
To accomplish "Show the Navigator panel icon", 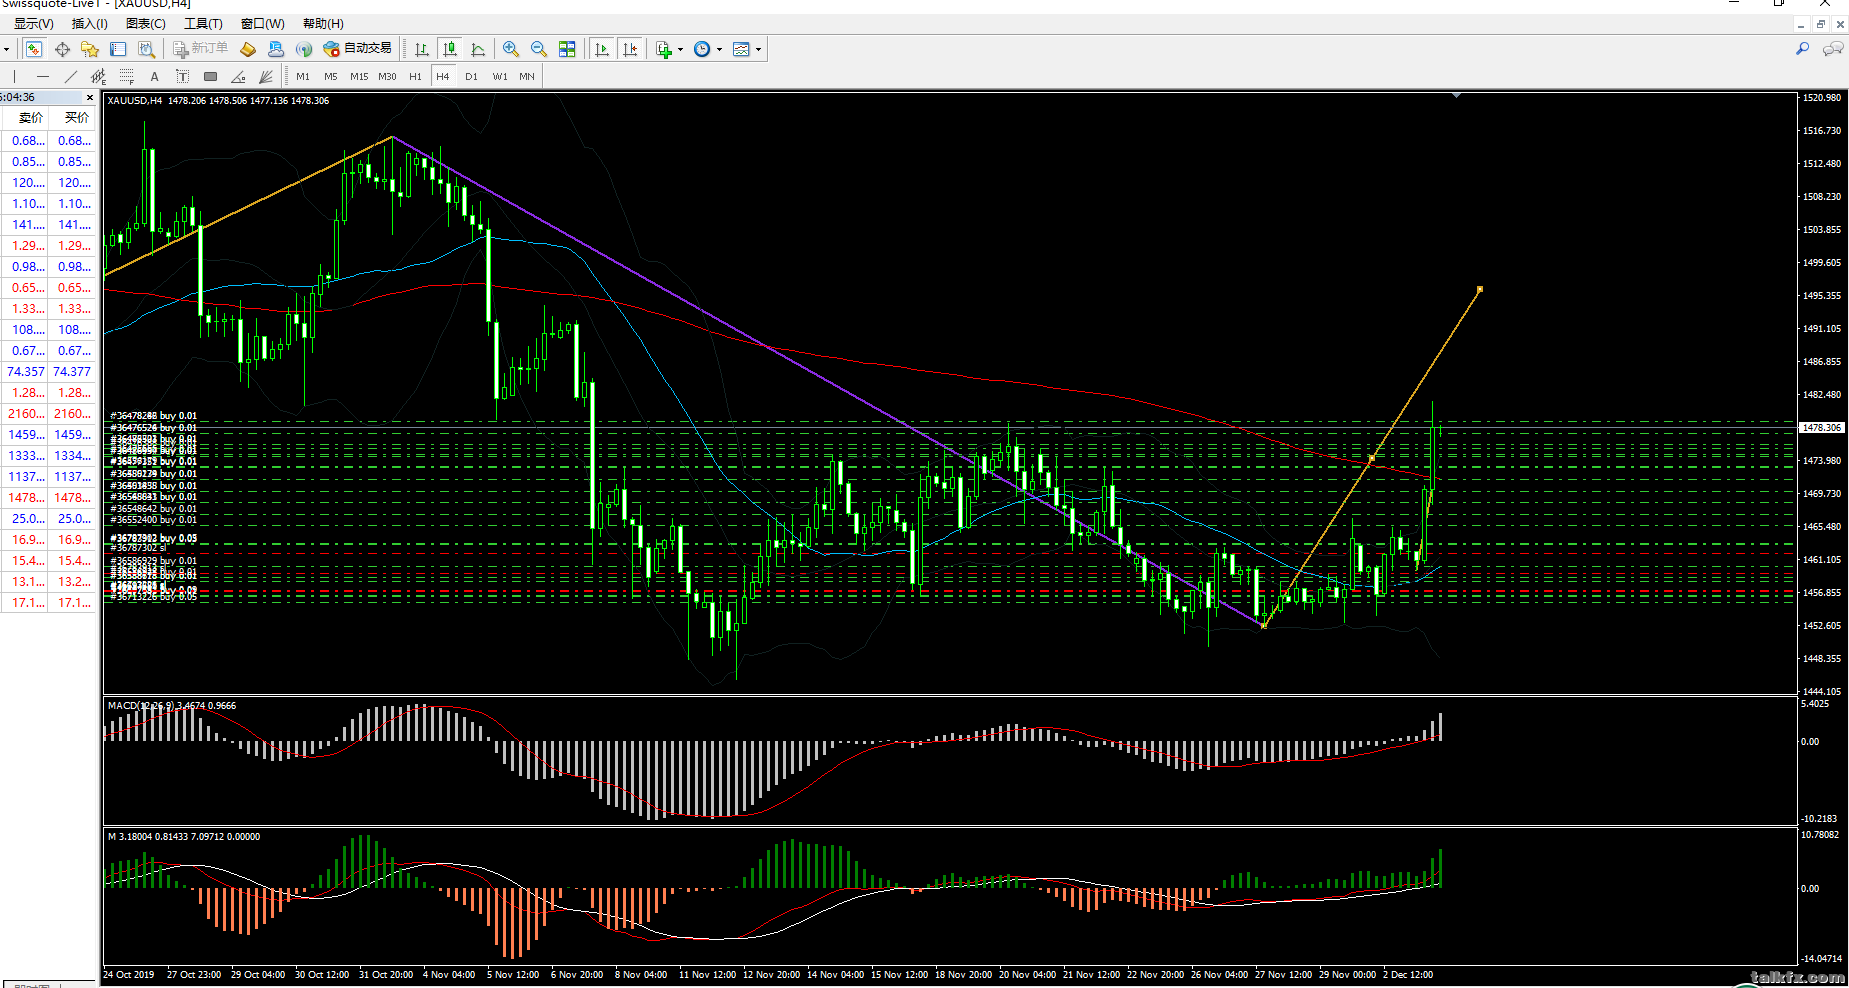I will point(90,49).
